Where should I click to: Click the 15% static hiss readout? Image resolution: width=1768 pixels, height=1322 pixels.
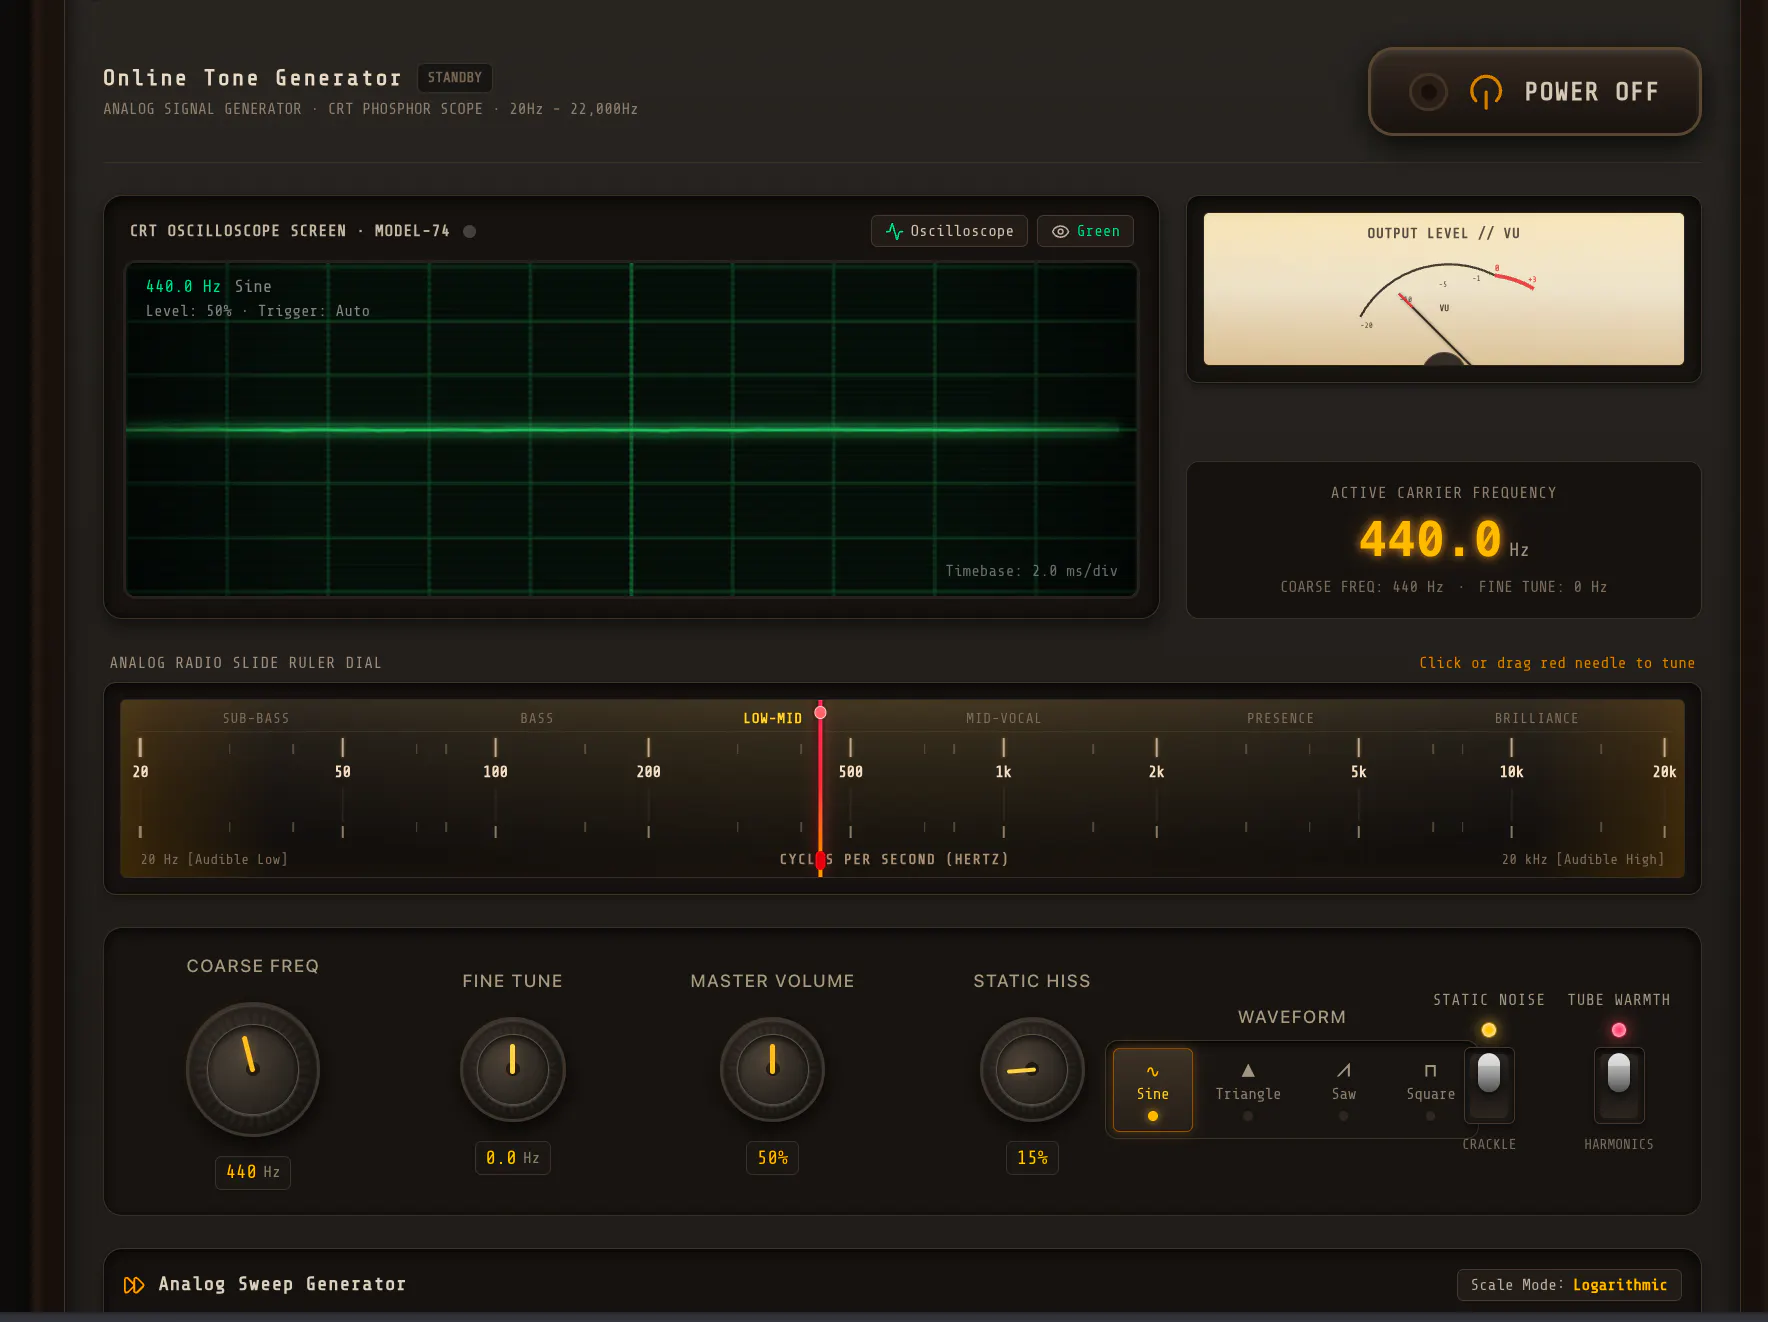[x=1032, y=1158]
